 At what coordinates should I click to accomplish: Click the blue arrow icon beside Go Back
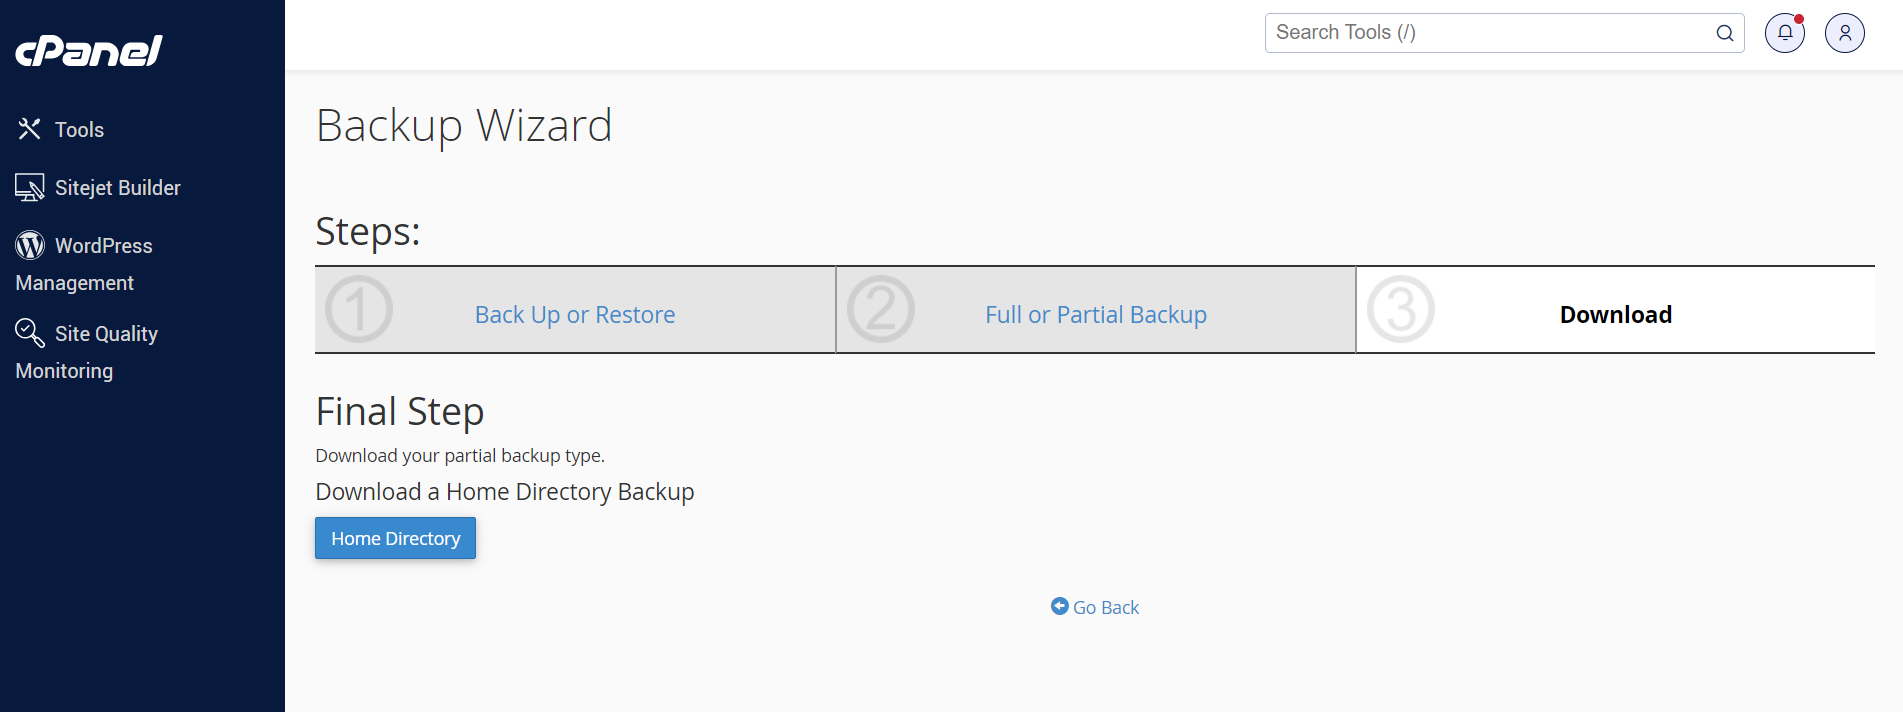[1059, 606]
